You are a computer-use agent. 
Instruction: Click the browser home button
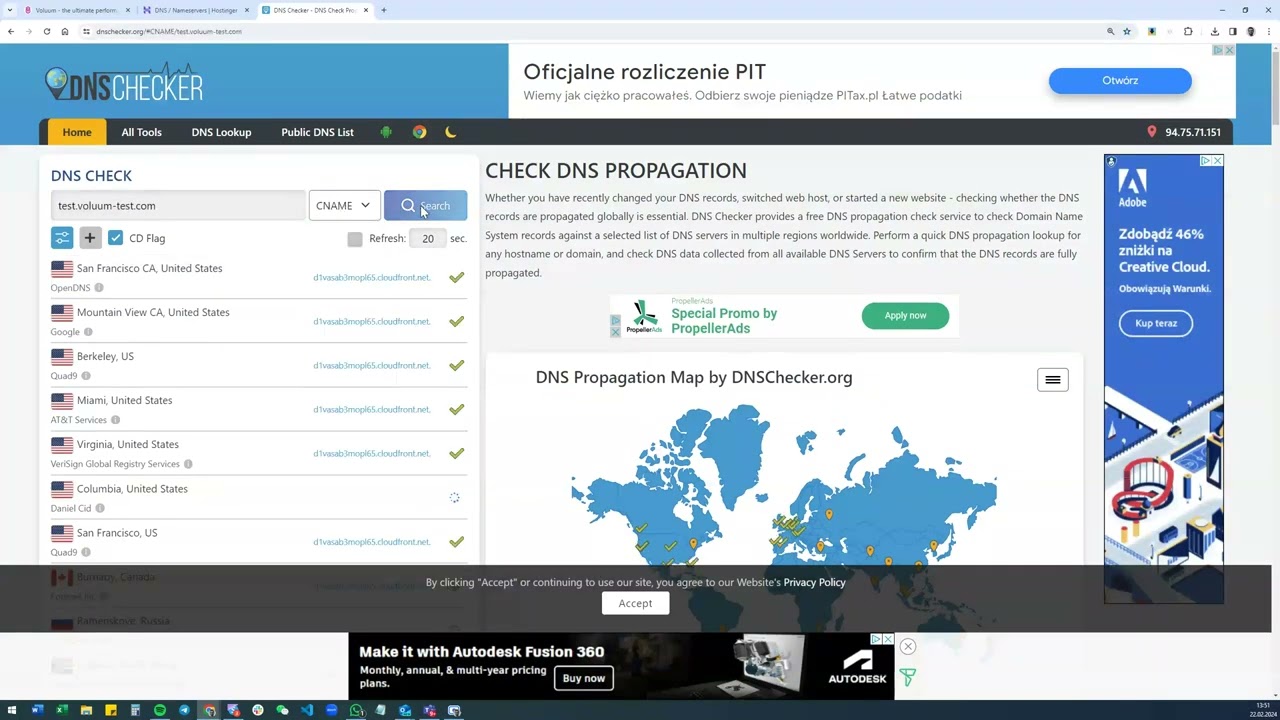pyautogui.click(x=65, y=31)
